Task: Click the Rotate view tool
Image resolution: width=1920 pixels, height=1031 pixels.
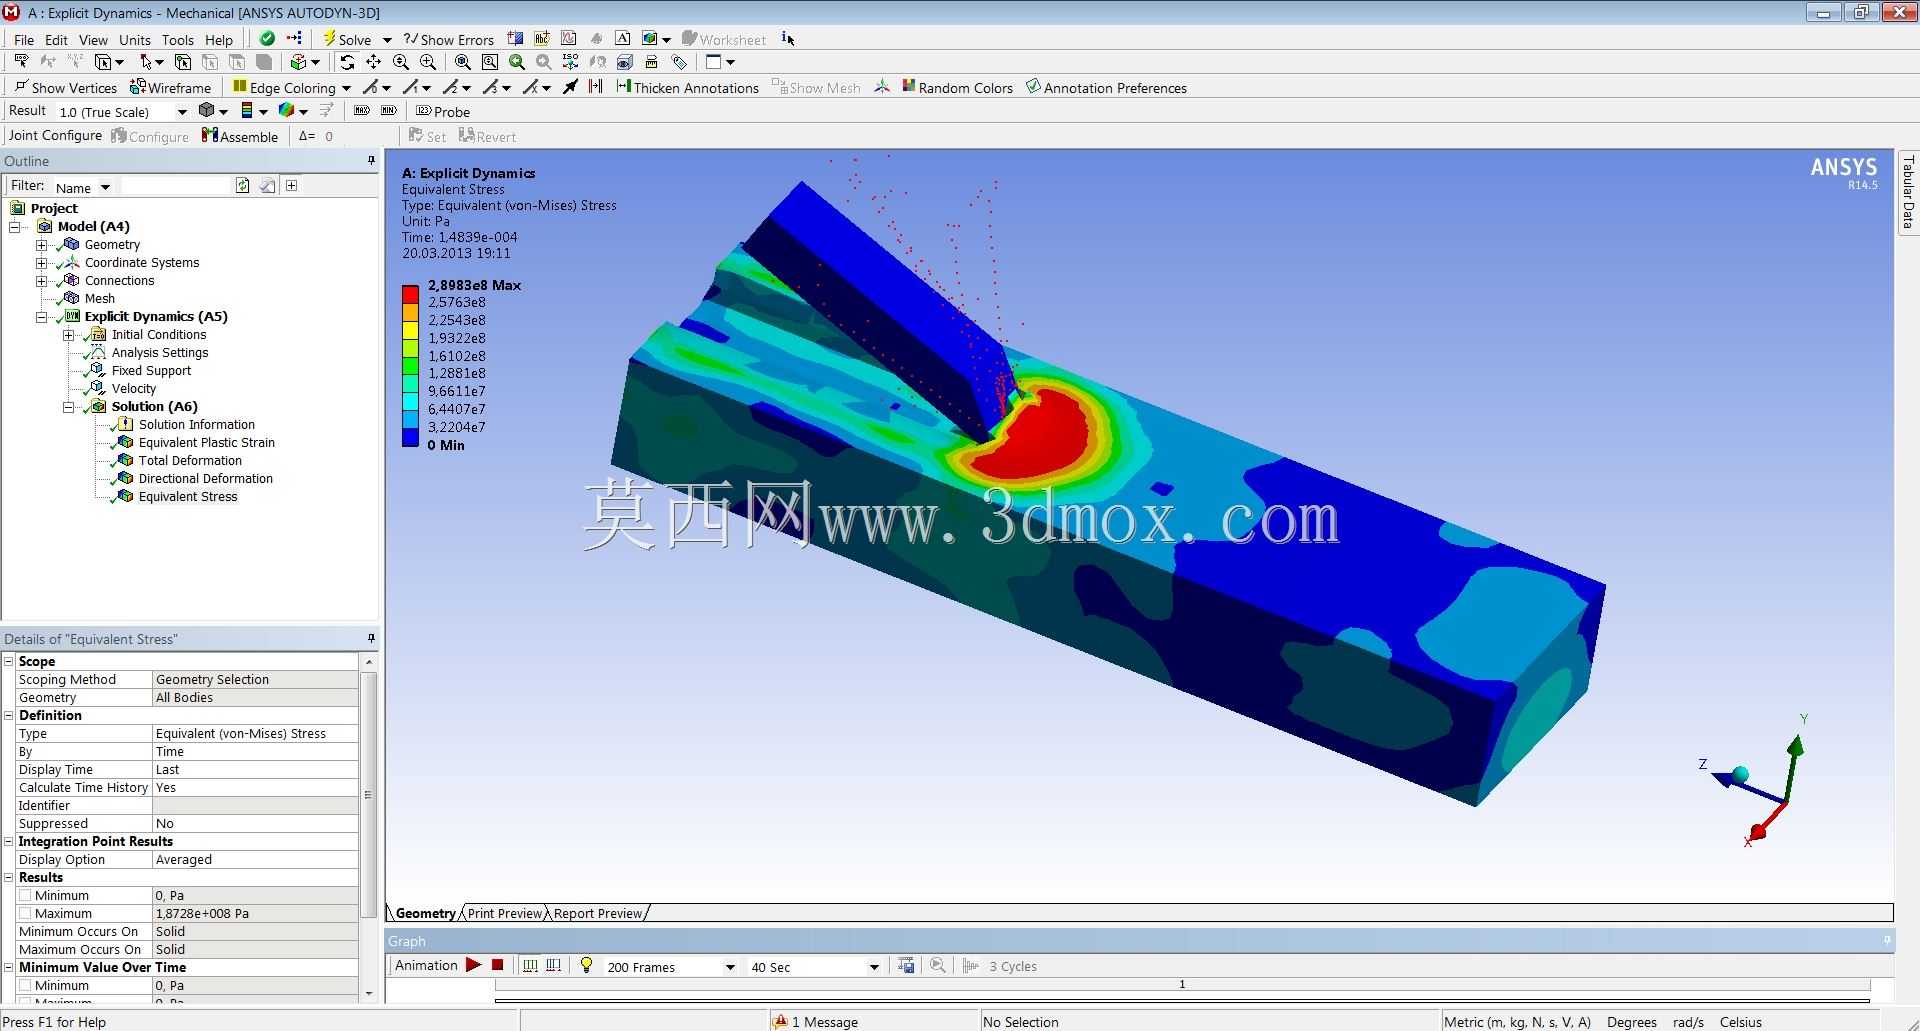Action: [347, 62]
